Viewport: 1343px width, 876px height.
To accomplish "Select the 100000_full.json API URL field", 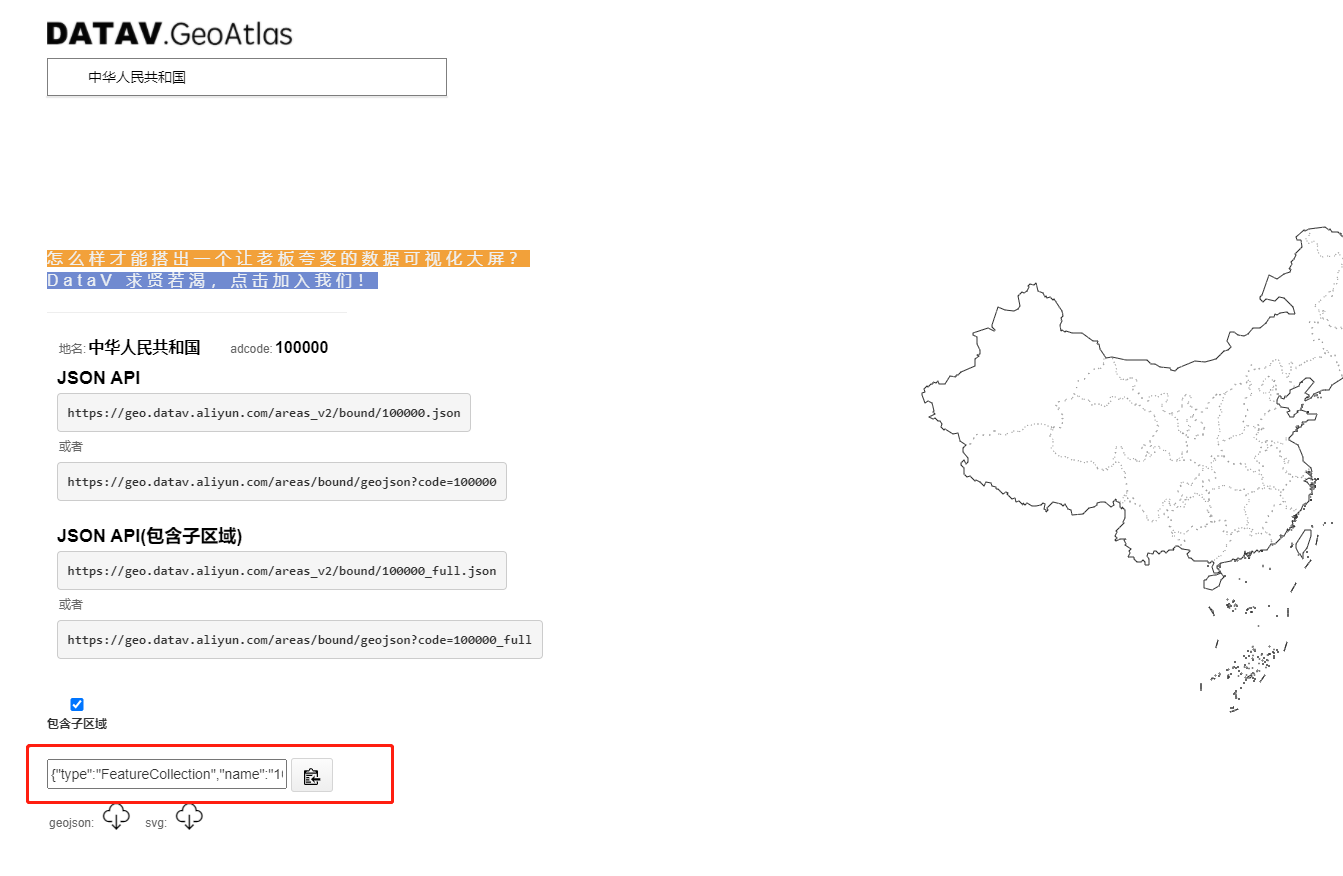I will point(282,570).
